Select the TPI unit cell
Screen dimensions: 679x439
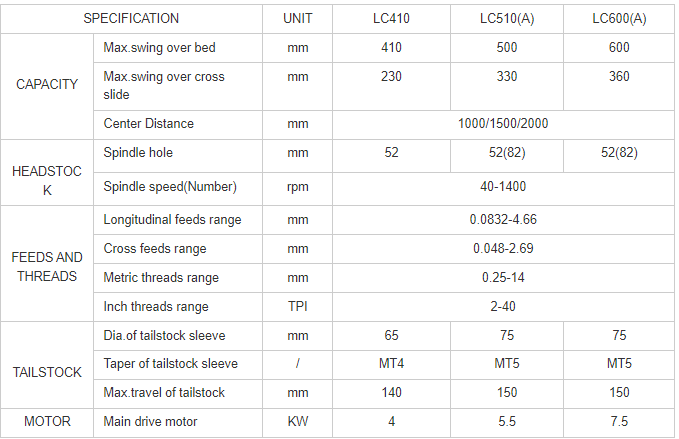297,307
